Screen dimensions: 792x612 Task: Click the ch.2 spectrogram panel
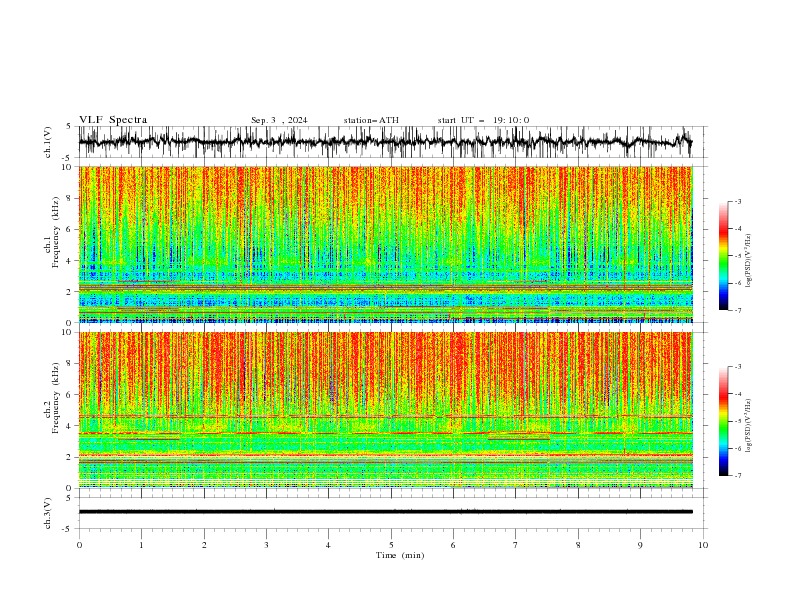point(385,410)
